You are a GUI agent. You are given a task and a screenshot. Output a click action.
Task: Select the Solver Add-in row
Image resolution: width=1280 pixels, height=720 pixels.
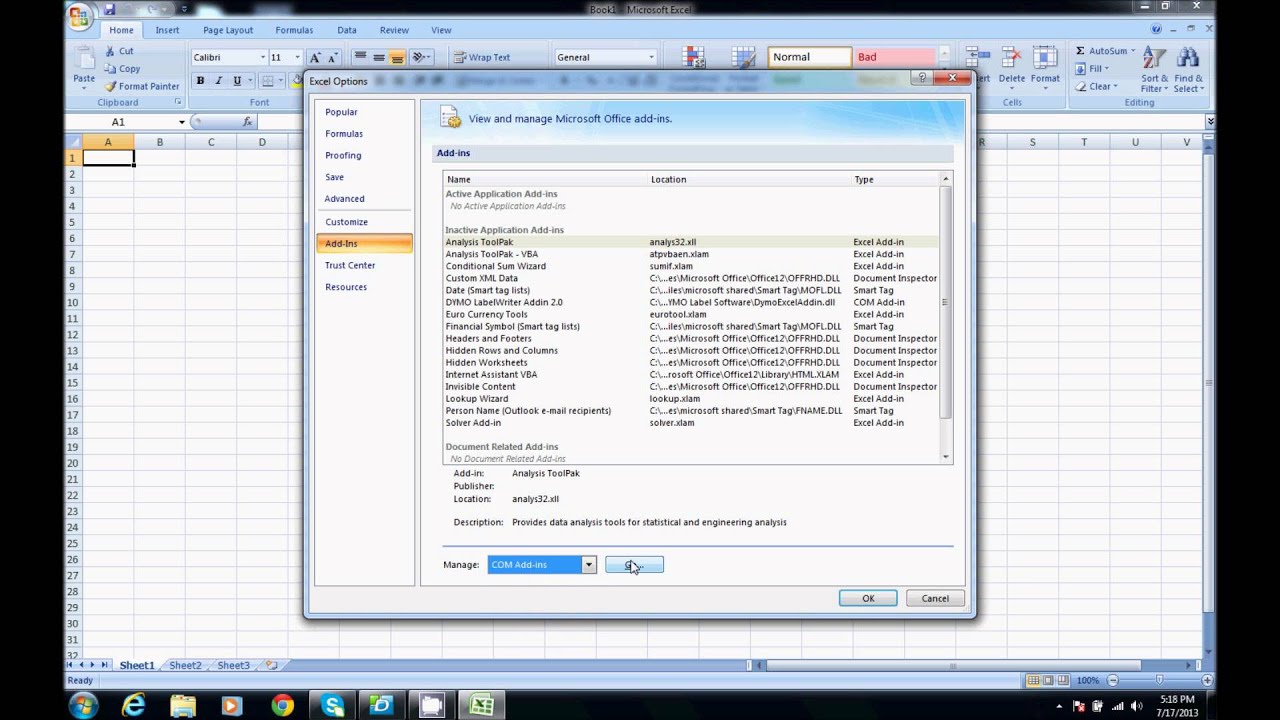pyautogui.click(x=691, y=423)
